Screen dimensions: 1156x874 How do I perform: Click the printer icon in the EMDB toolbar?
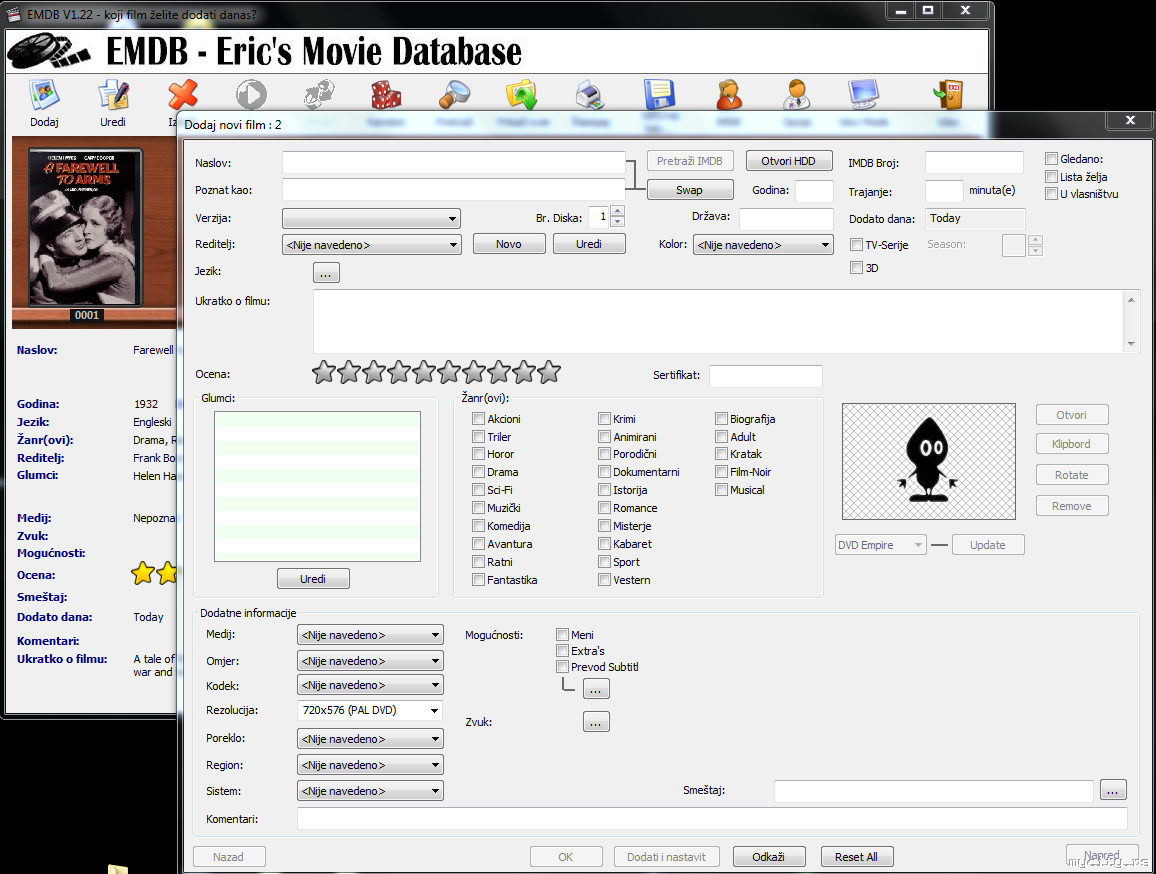click(590, 95)
